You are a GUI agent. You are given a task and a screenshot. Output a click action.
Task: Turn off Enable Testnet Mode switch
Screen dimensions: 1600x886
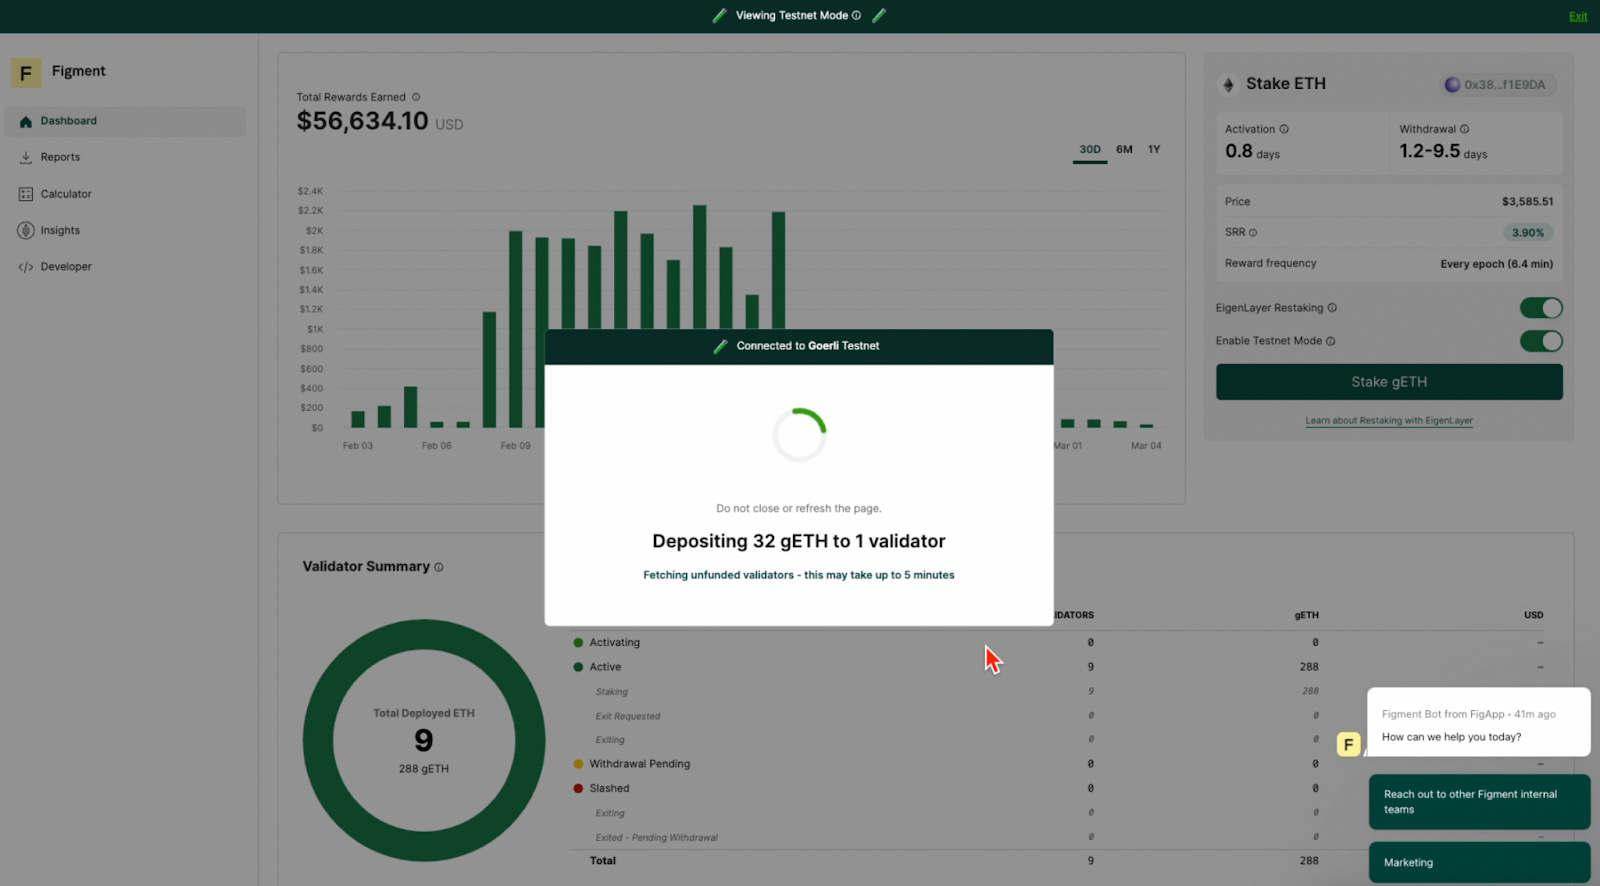tap(1540, 341)
